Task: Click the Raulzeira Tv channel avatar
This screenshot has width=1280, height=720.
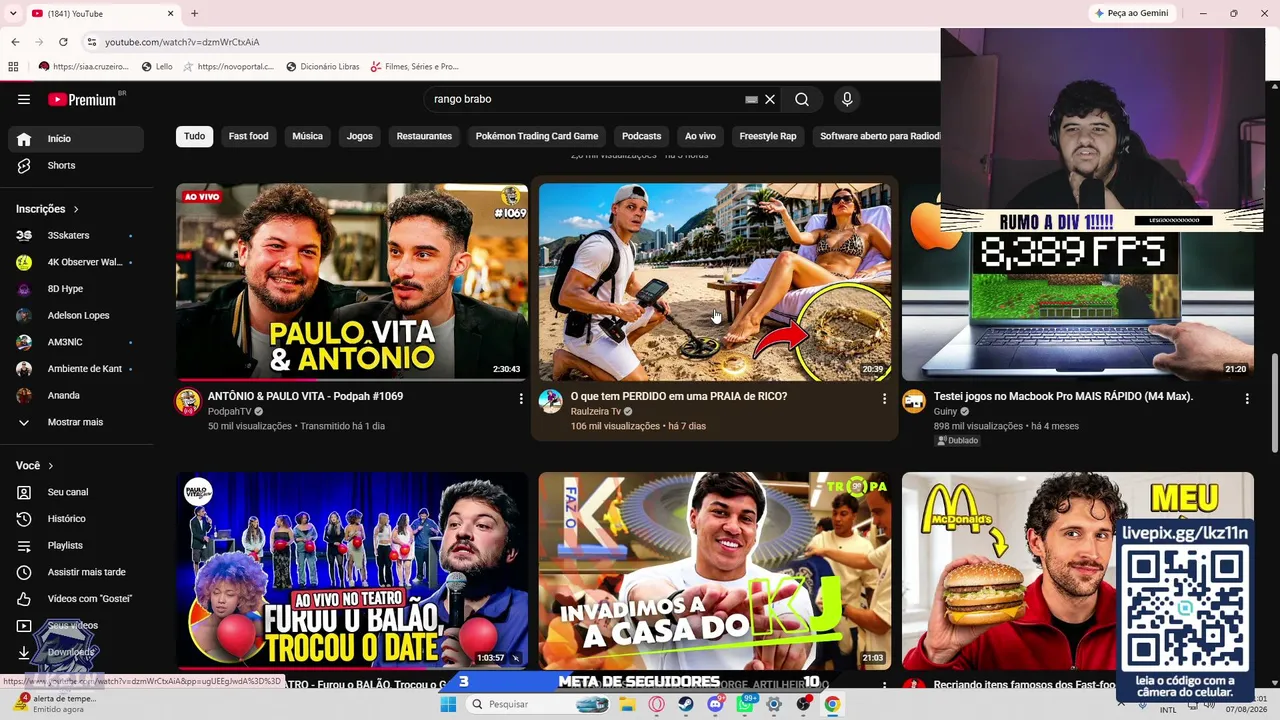Action: pos(551,402)
